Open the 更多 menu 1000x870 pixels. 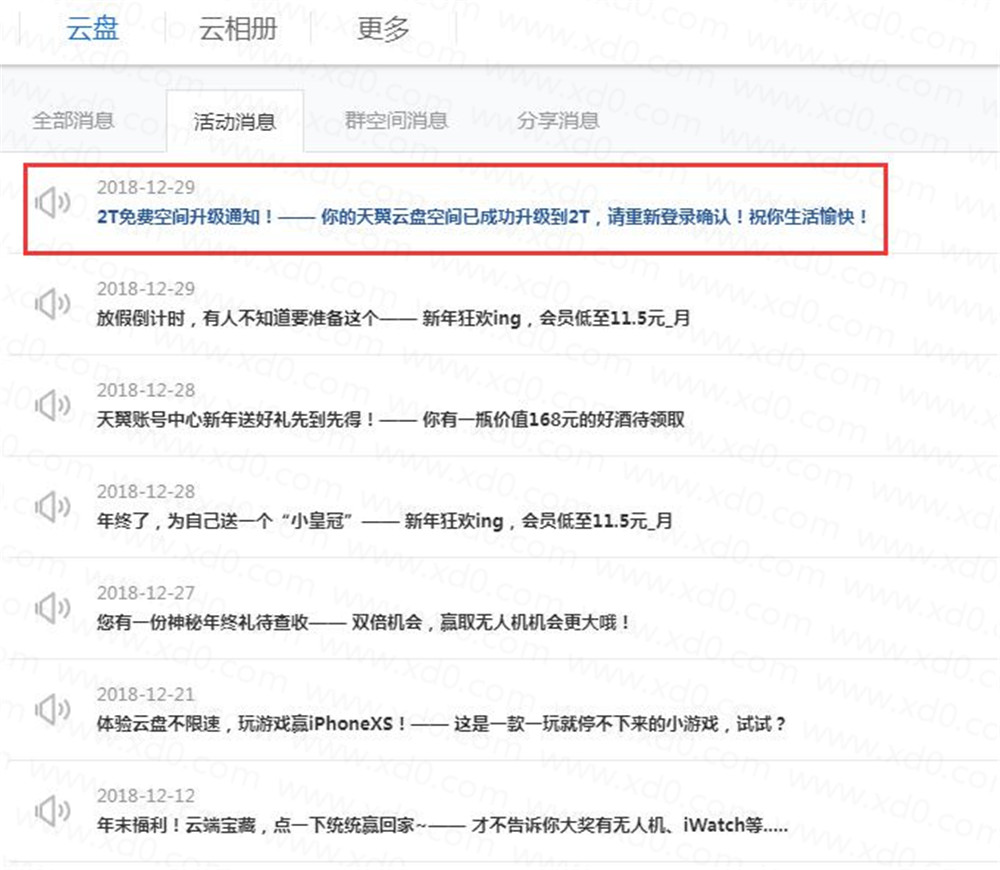(x=383, y=29)
